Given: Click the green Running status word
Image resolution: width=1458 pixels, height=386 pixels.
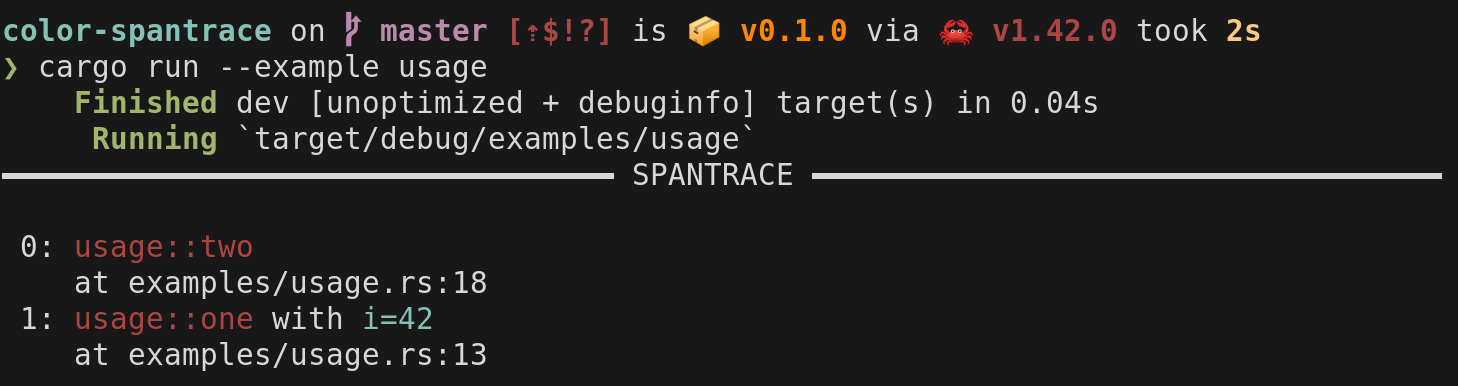Looking at the screenshot, I should 155,139.
